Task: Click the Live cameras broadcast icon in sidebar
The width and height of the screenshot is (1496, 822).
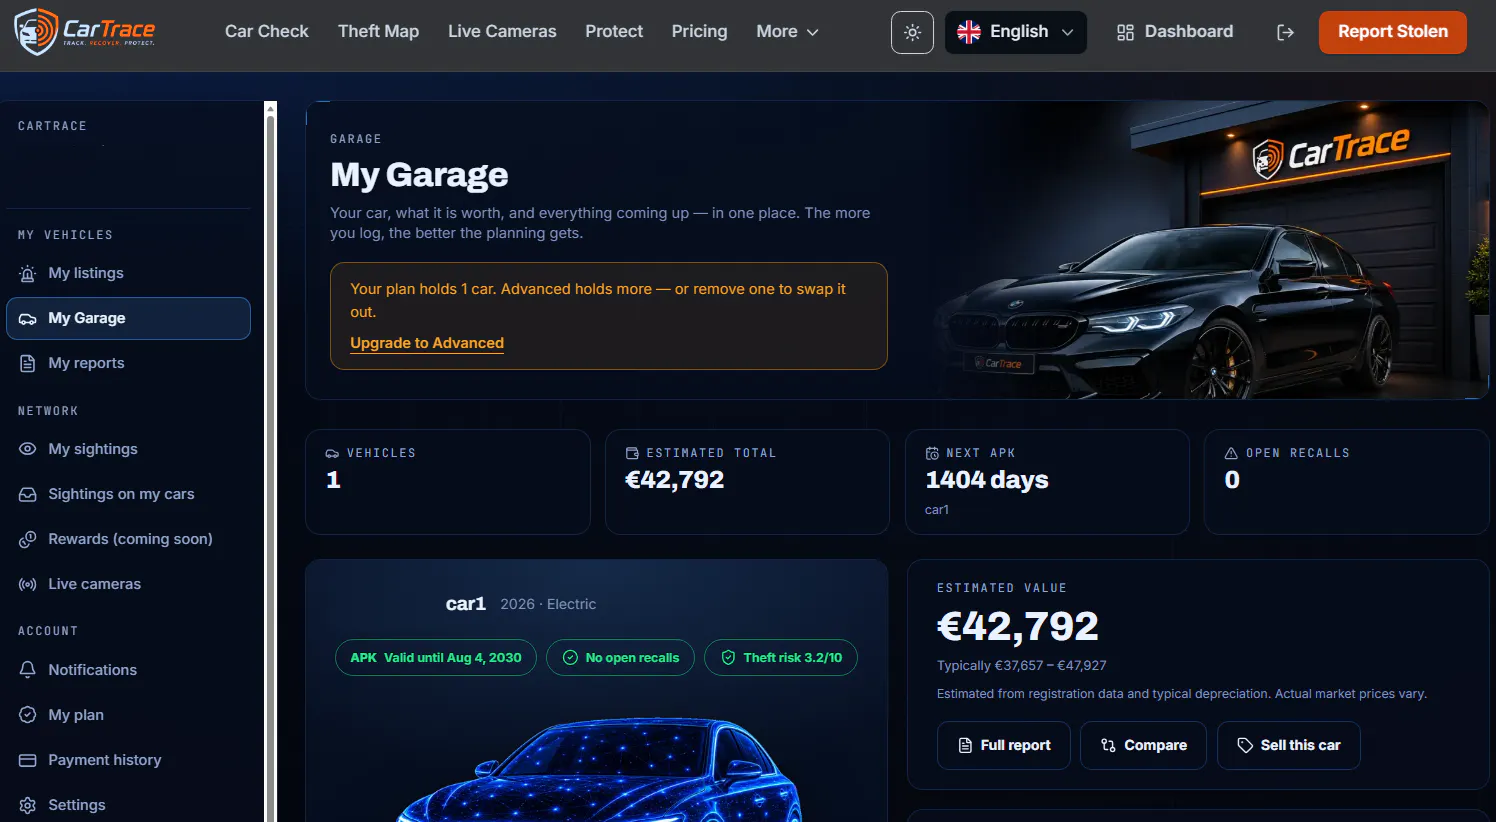Action: coord(28,584)
